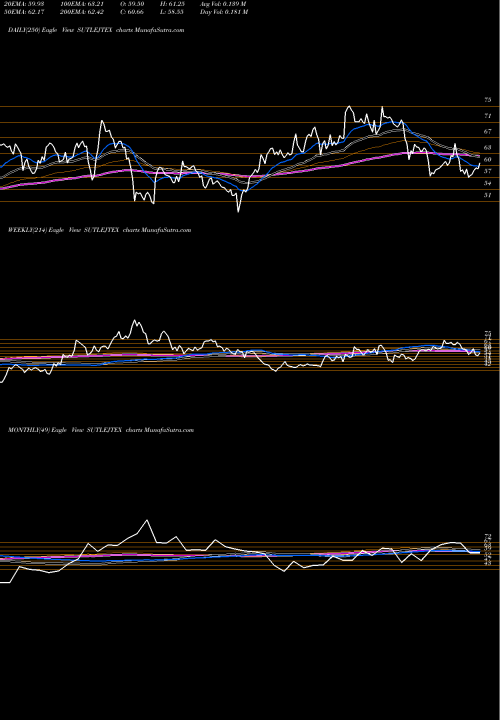The width and height of the screenshot is (500, 720).
Task: Select the 200EMA value readout
Action: coord(84,12)
